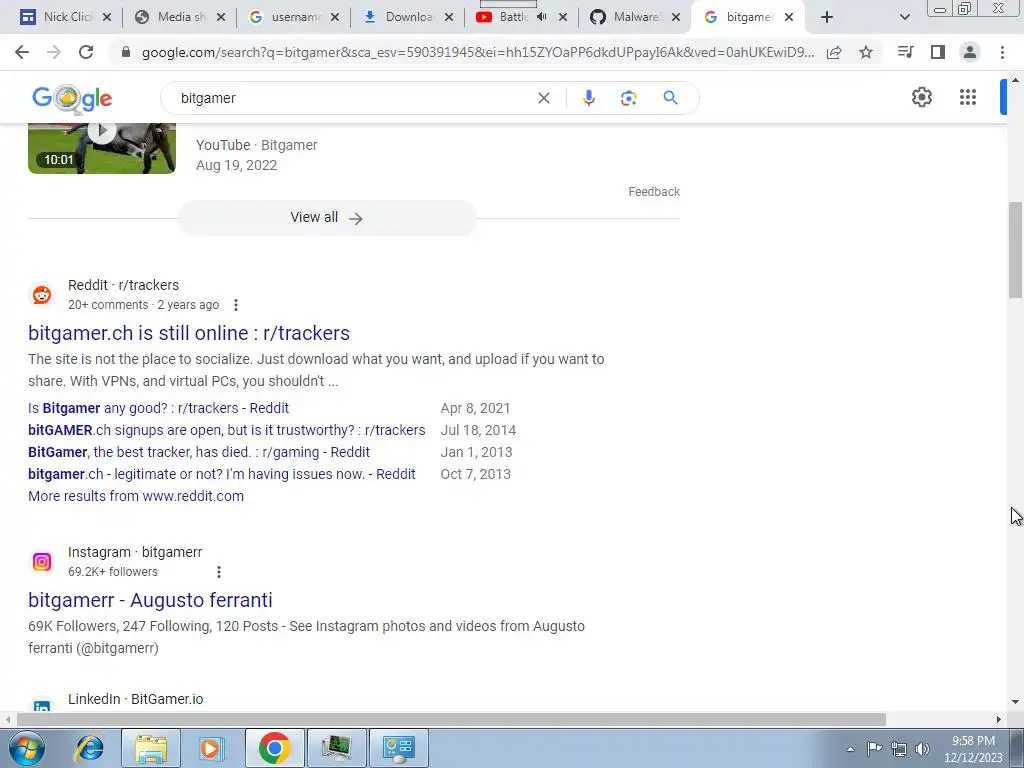Clear the search box with X
Viewport: 1024px width, 768px height.
543,98
